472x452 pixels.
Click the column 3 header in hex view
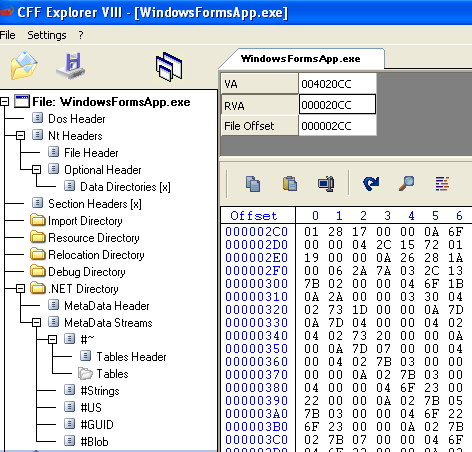387,216
